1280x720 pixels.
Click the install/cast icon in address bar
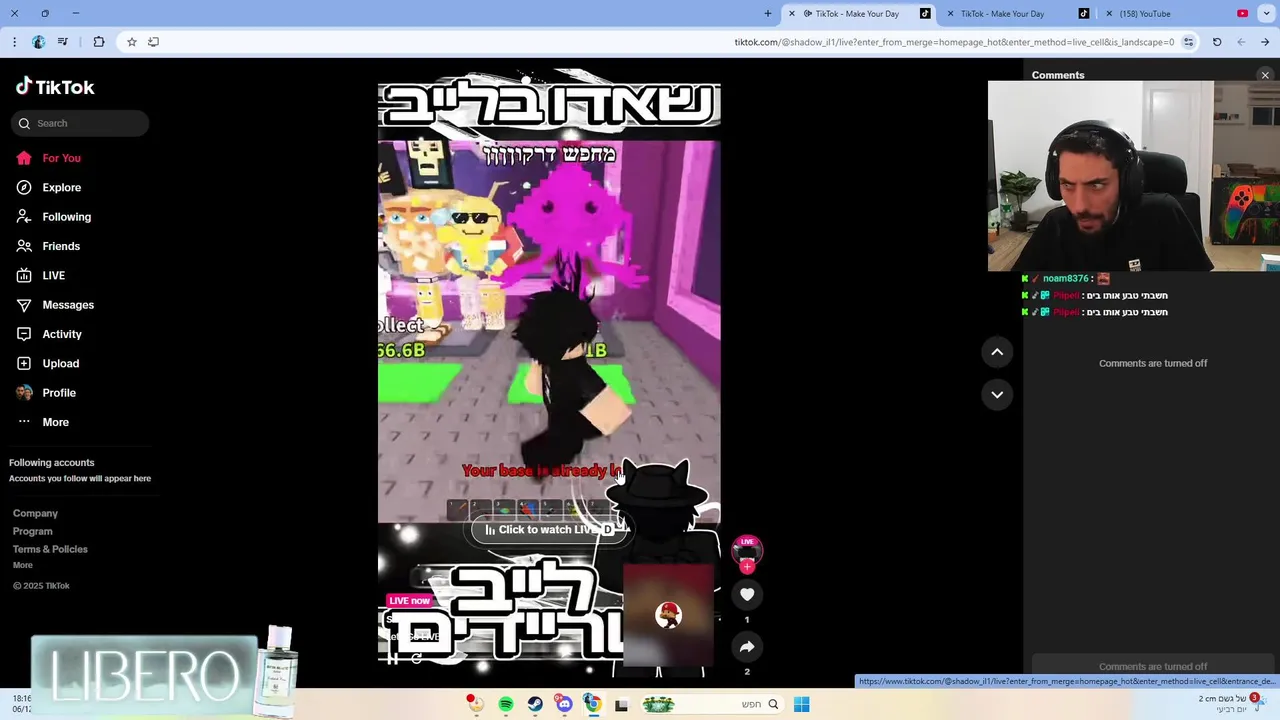pyautogui.click(x=153, y=42)
